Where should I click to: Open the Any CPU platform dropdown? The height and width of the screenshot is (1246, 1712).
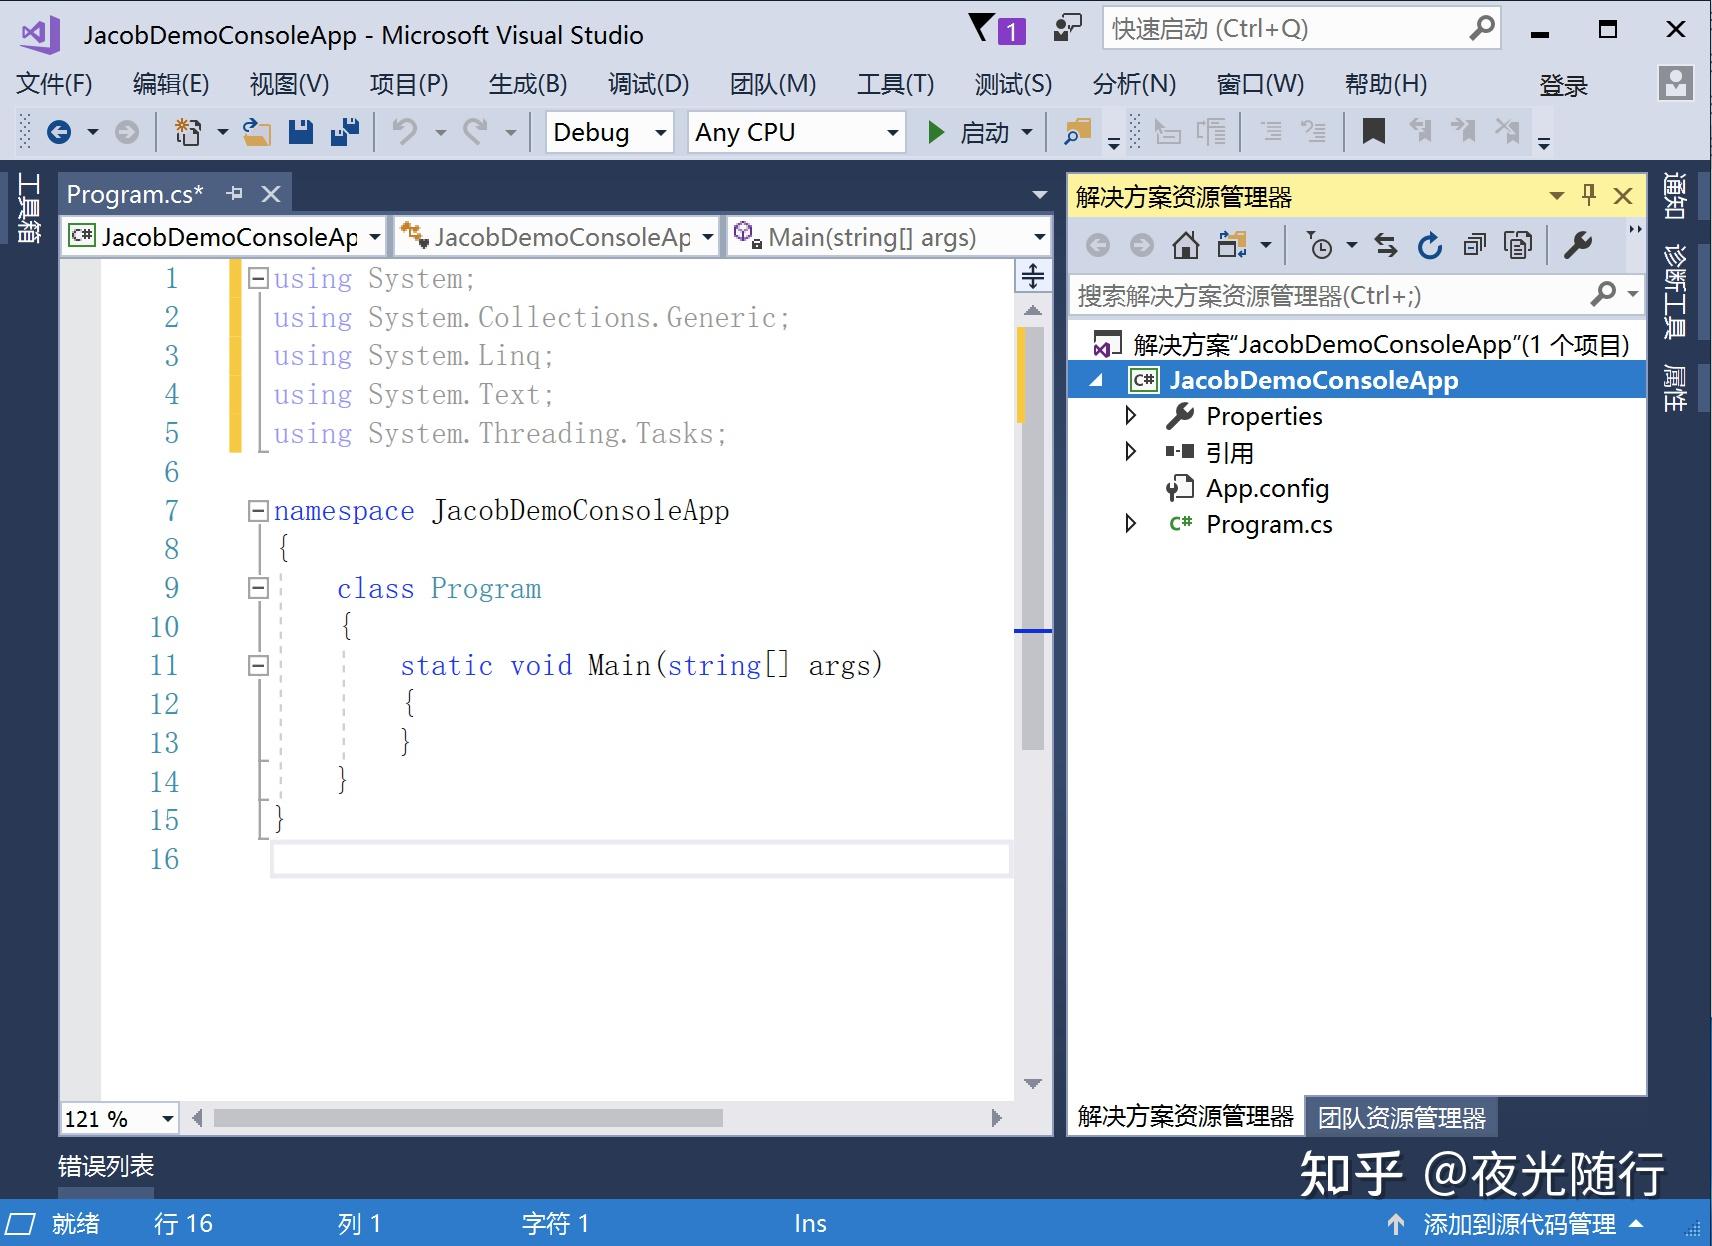(x=796, y=132)
